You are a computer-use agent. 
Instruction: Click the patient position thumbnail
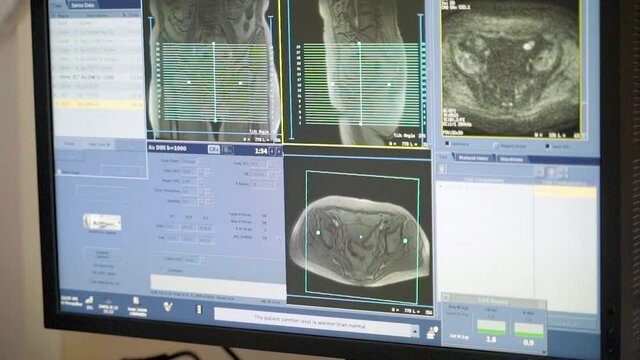click(x=102, y=222)
